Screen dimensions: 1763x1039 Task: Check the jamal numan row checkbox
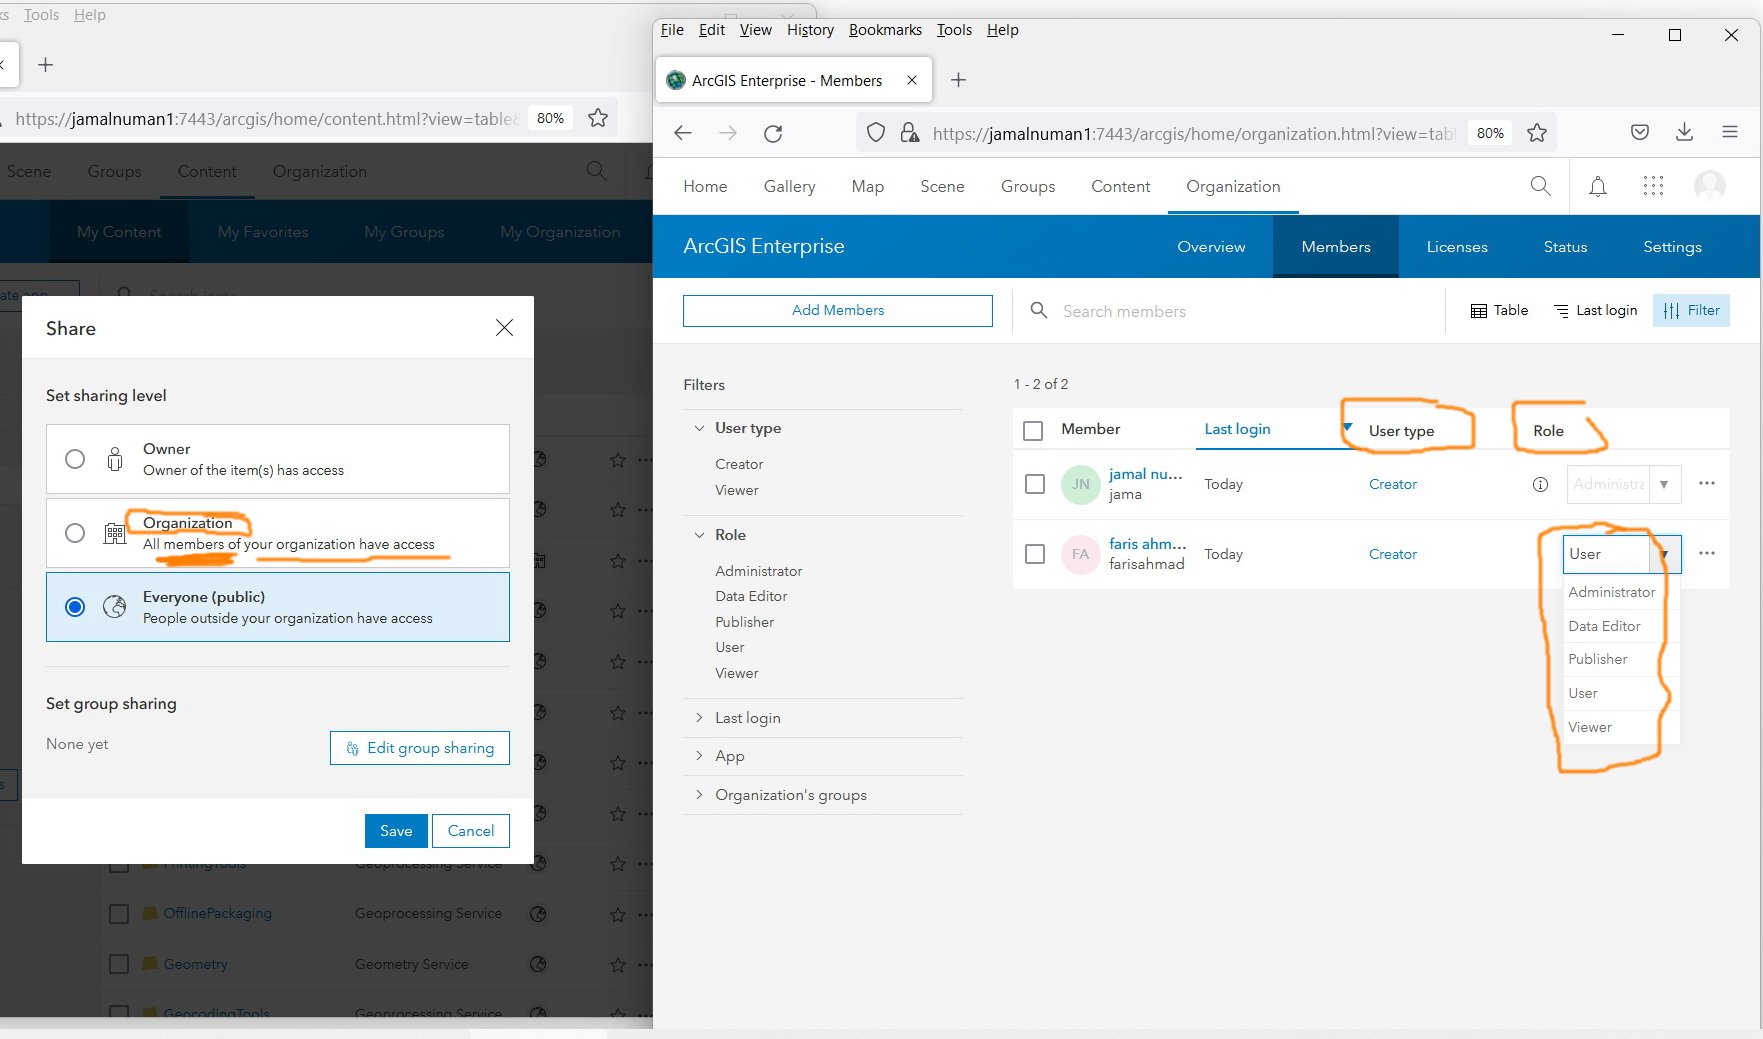(1035, 484)
